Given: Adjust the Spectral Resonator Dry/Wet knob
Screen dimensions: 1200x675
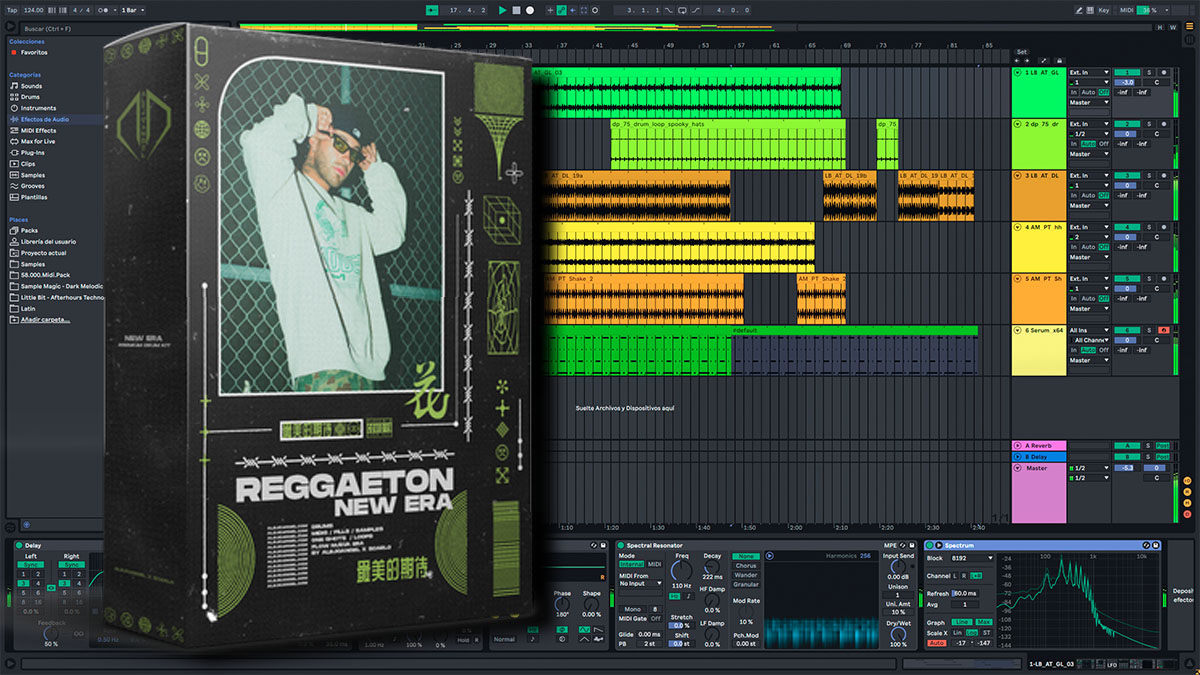Looking at the screenshot, I should click(x=898, y=632).
